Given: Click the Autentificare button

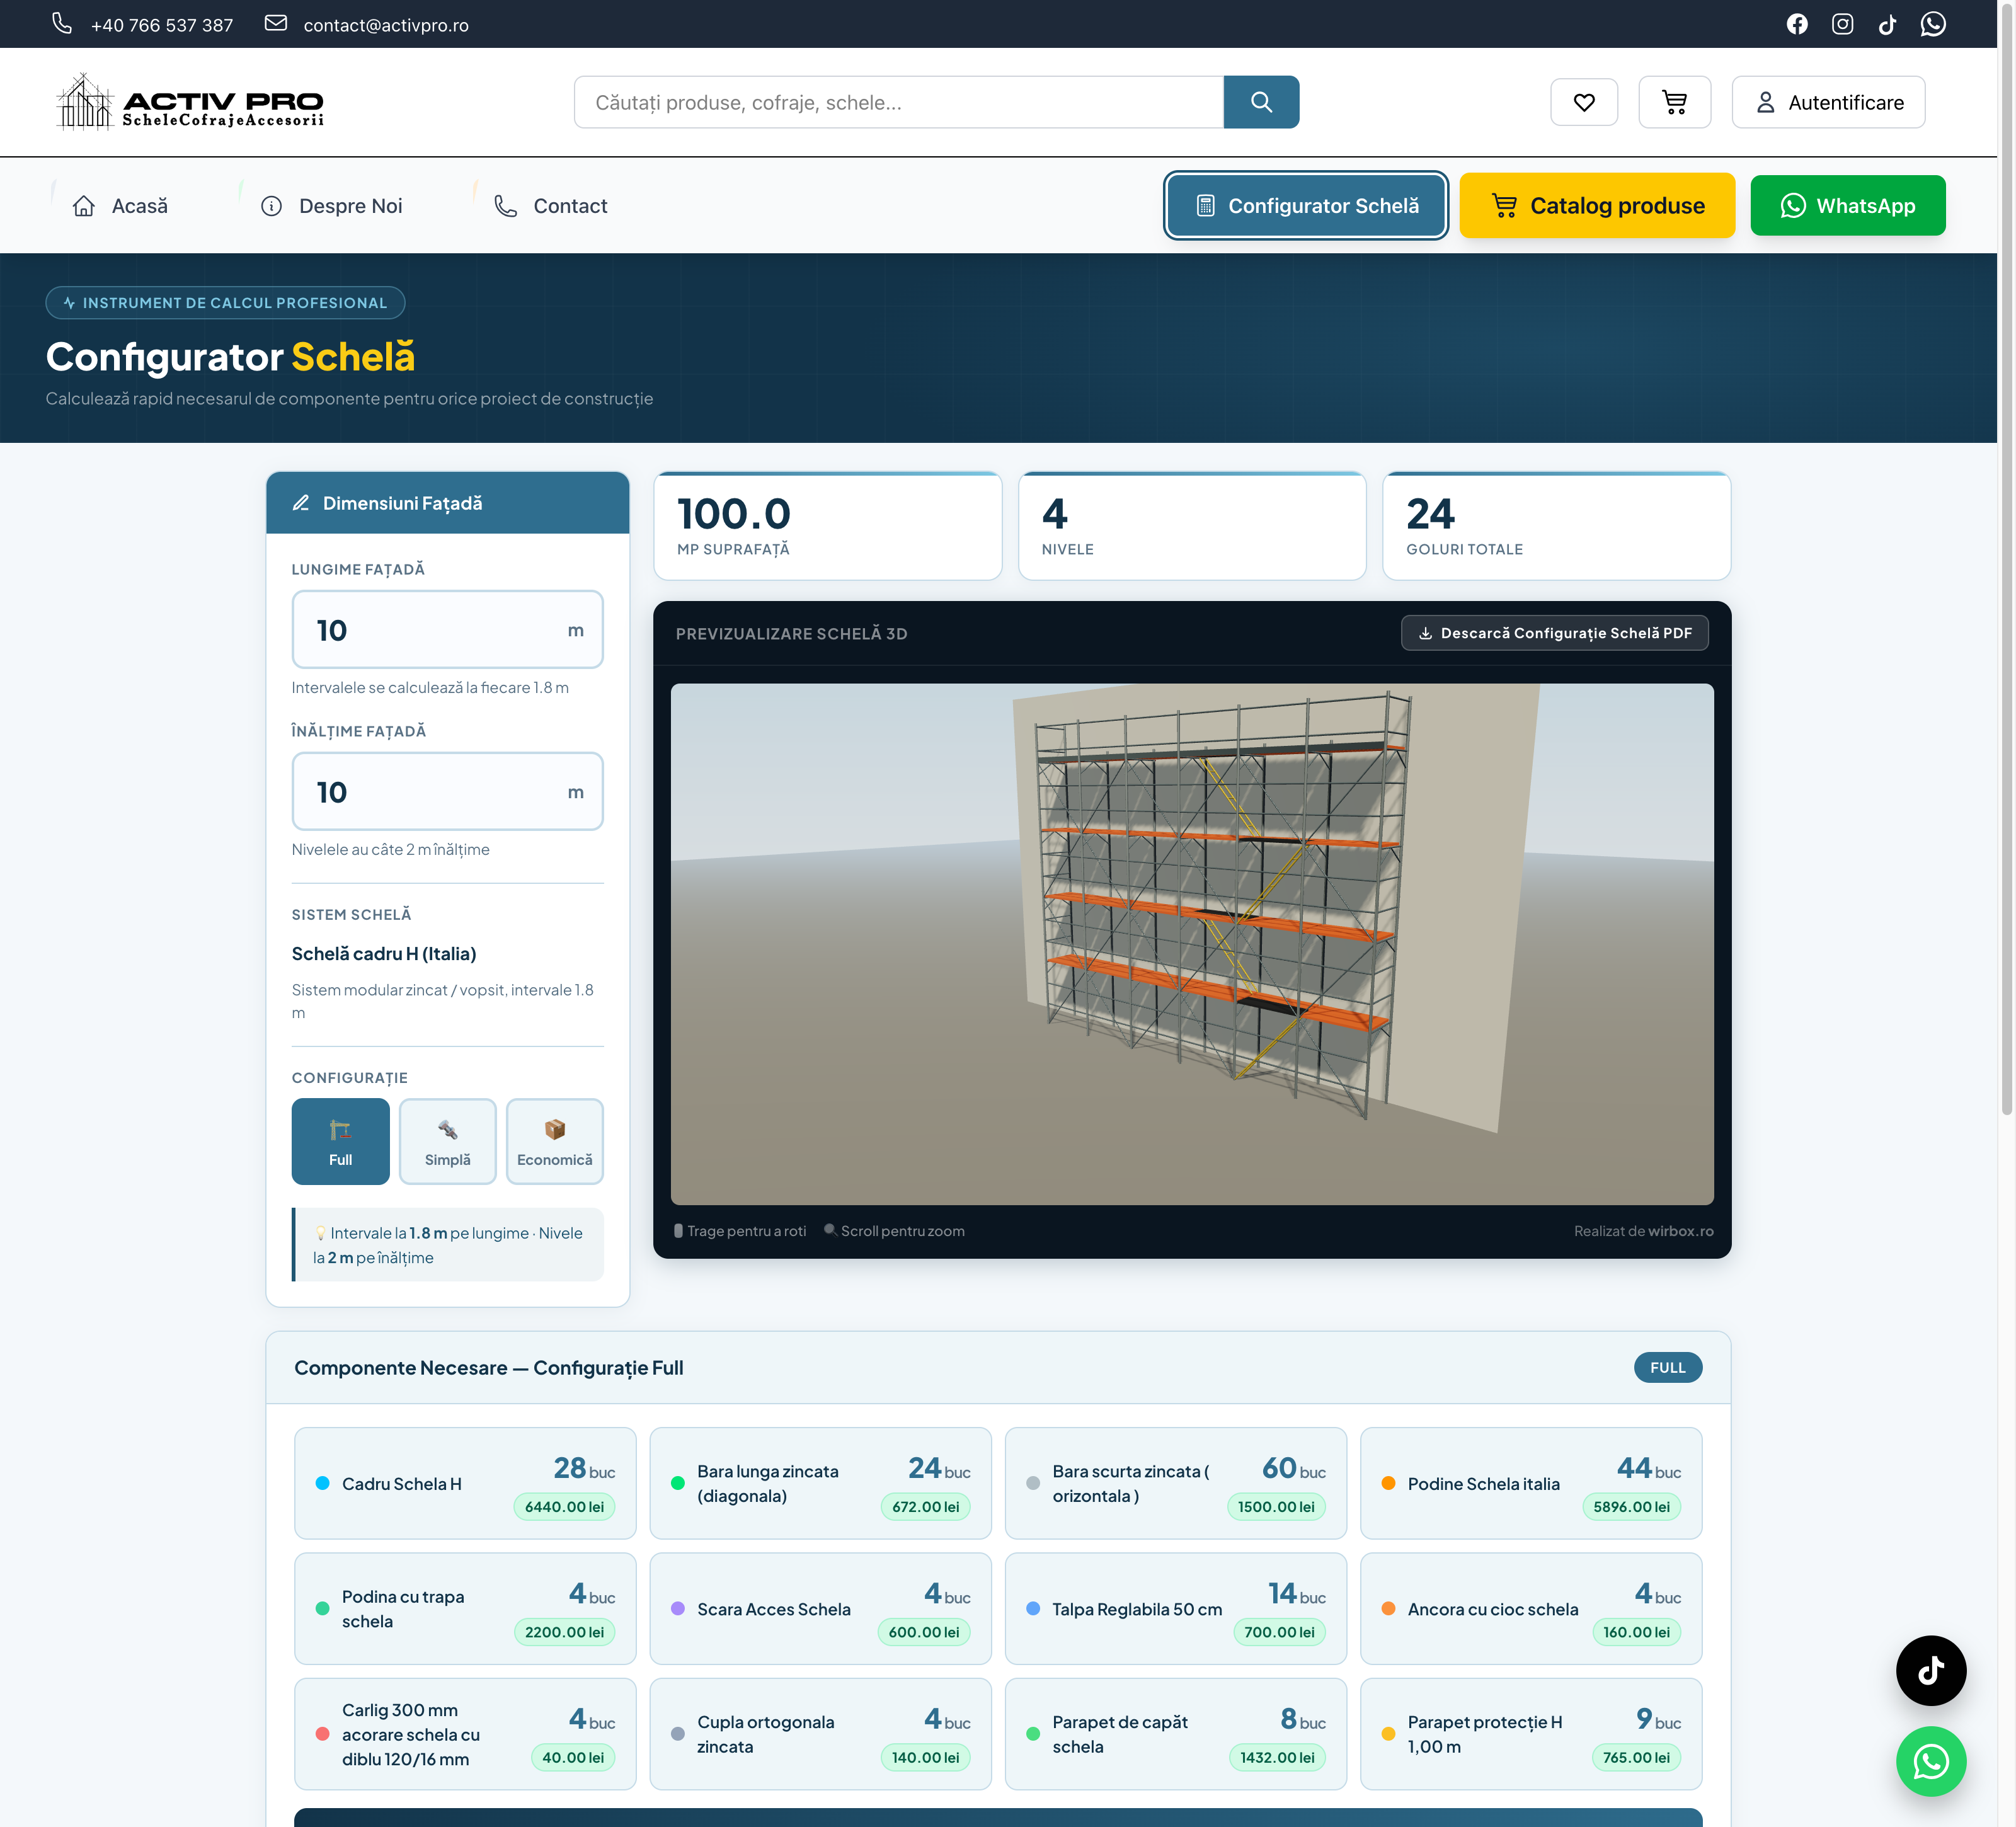Looking at the screenshot, I should pos(1828,102).
